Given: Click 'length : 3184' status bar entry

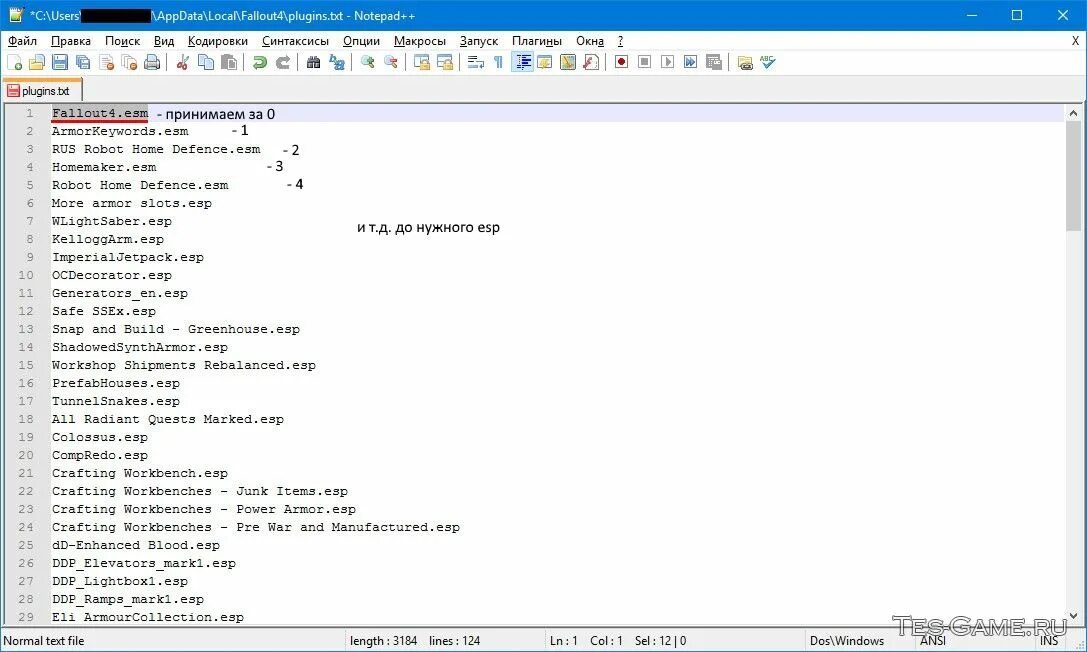Looking at the screenshot, I should point(383,641).
